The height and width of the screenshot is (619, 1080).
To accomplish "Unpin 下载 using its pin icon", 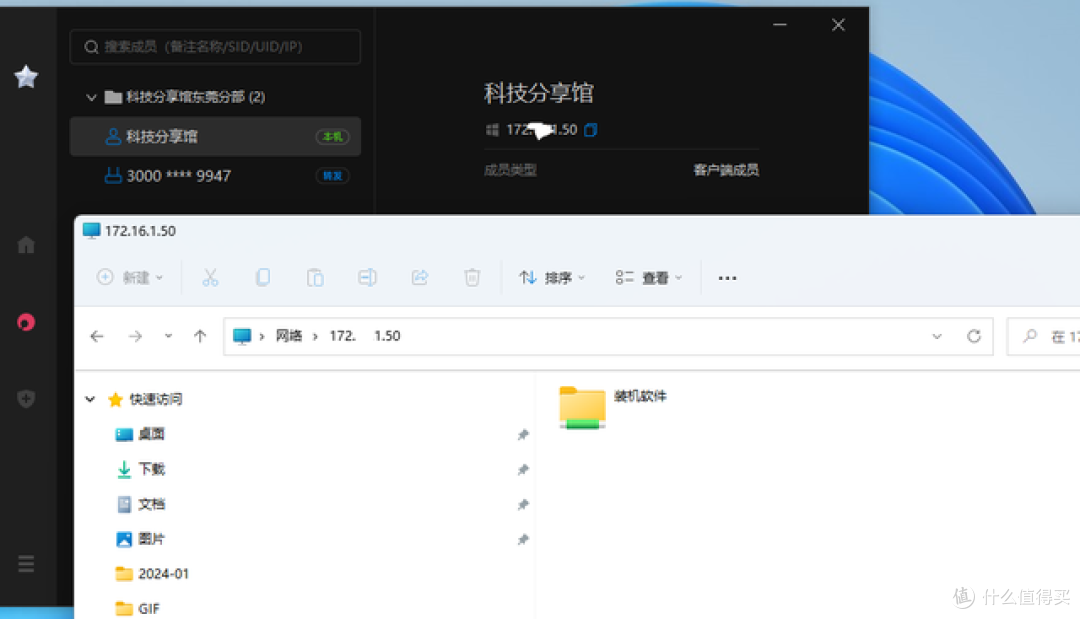I will click(523, 470).
